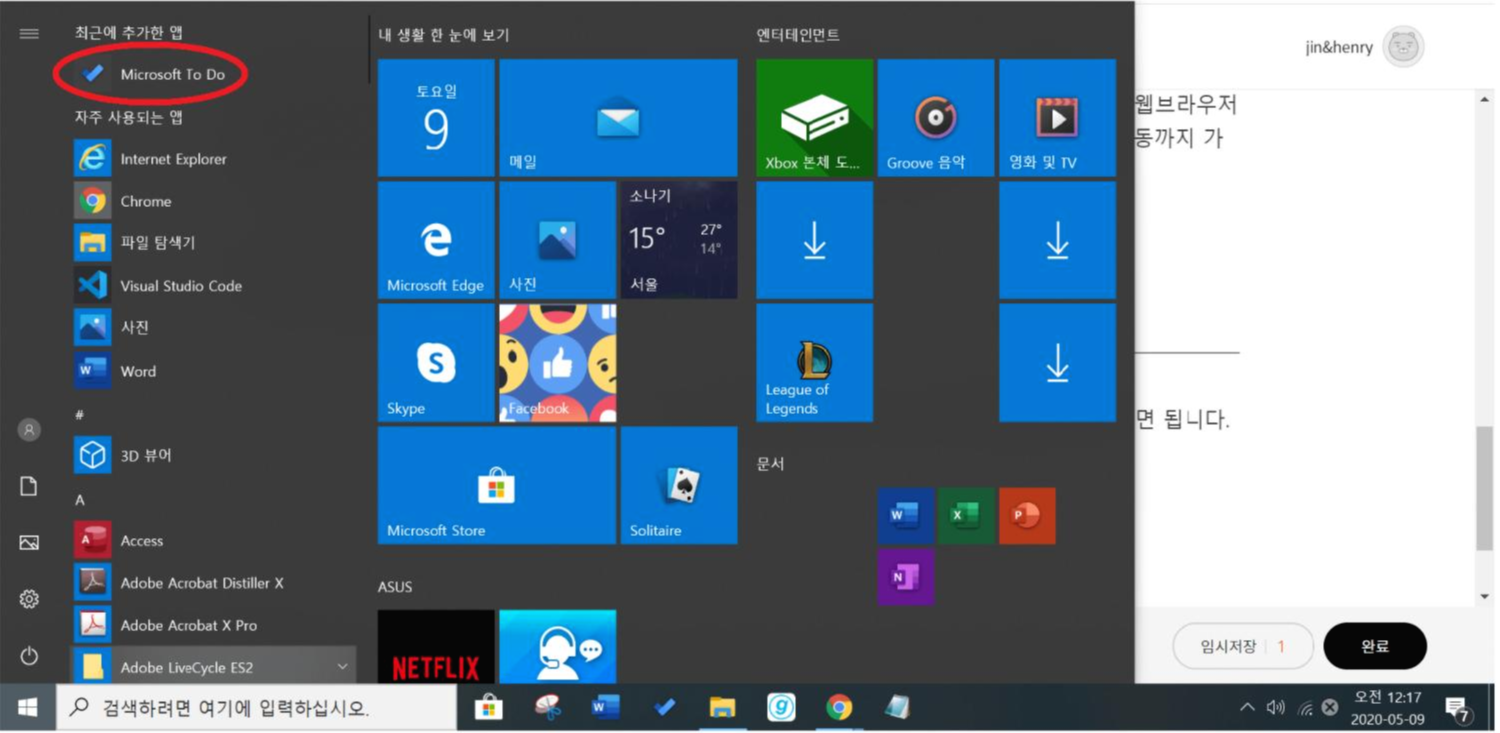Jump to the letter A section header
Image resolution: width=1500 pixels, height=733 pixels.
(80, 500)
